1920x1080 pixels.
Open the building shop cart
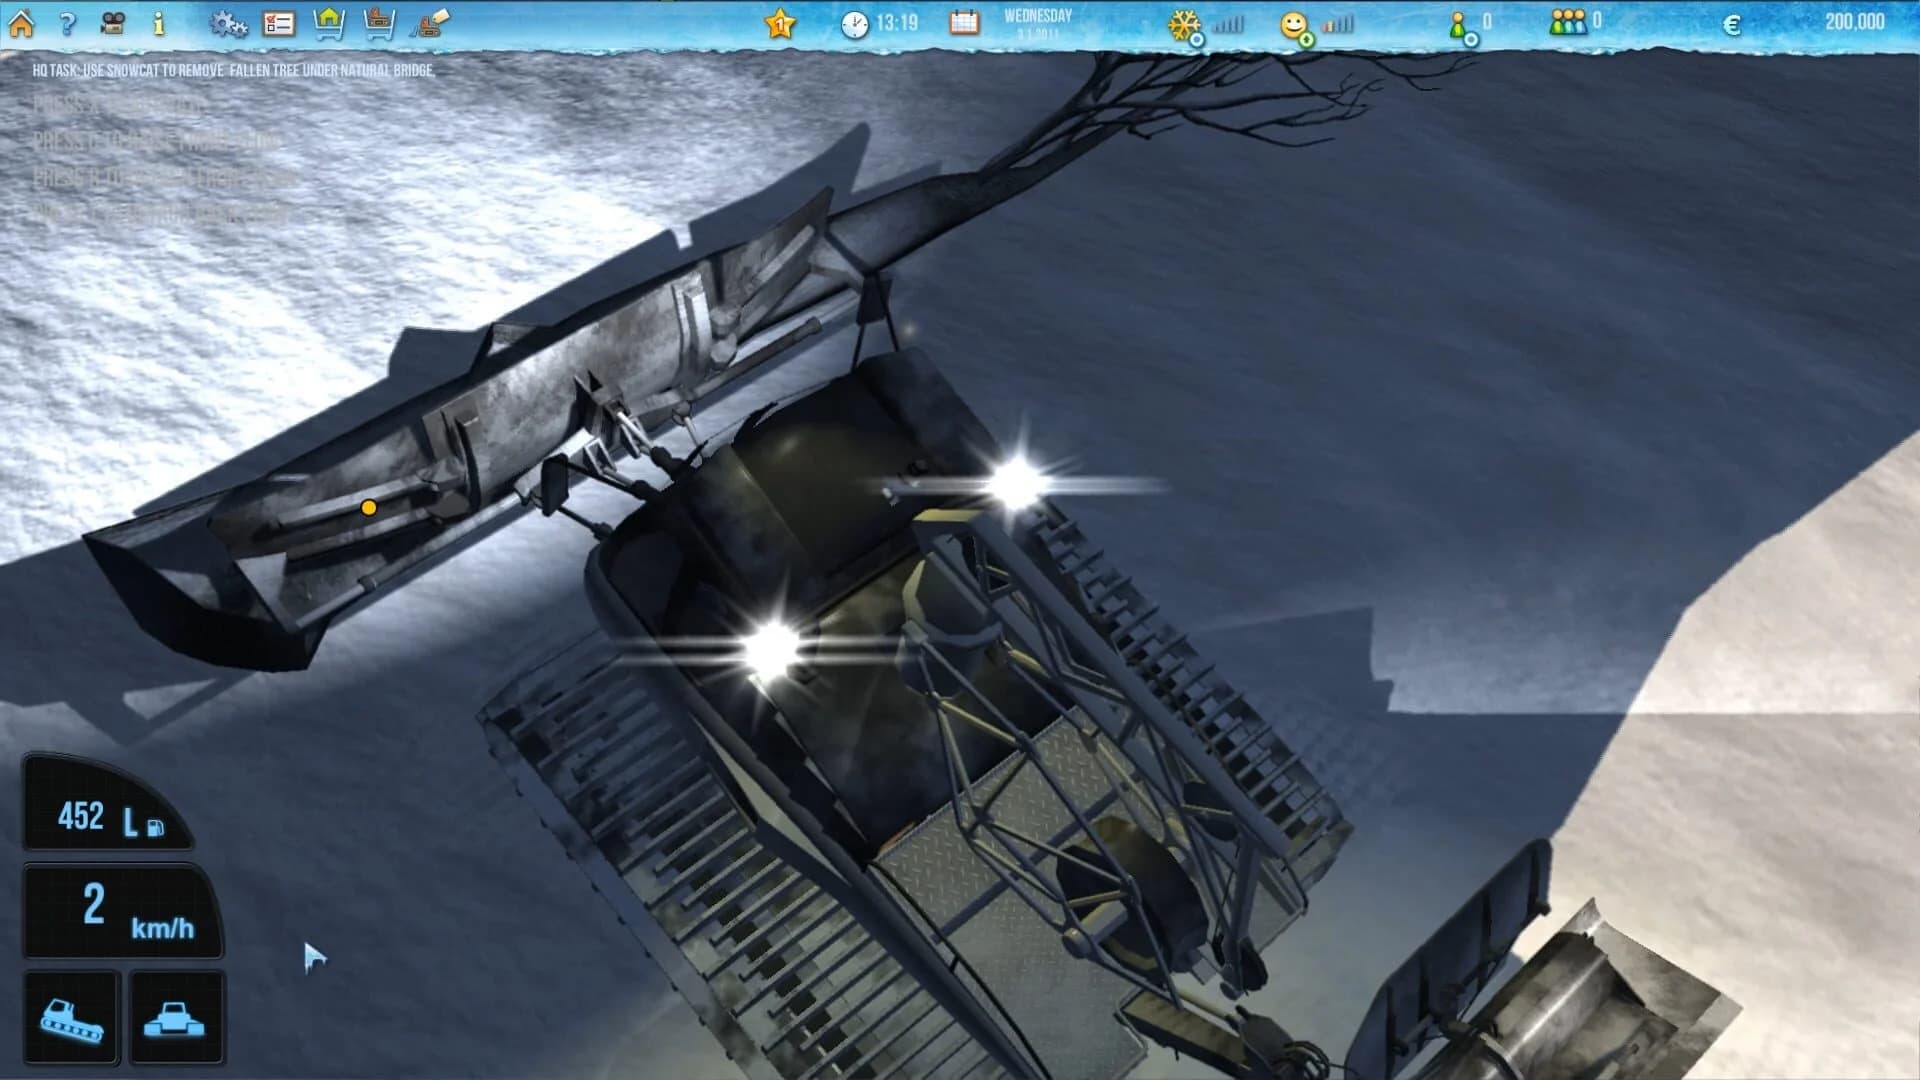330,23
